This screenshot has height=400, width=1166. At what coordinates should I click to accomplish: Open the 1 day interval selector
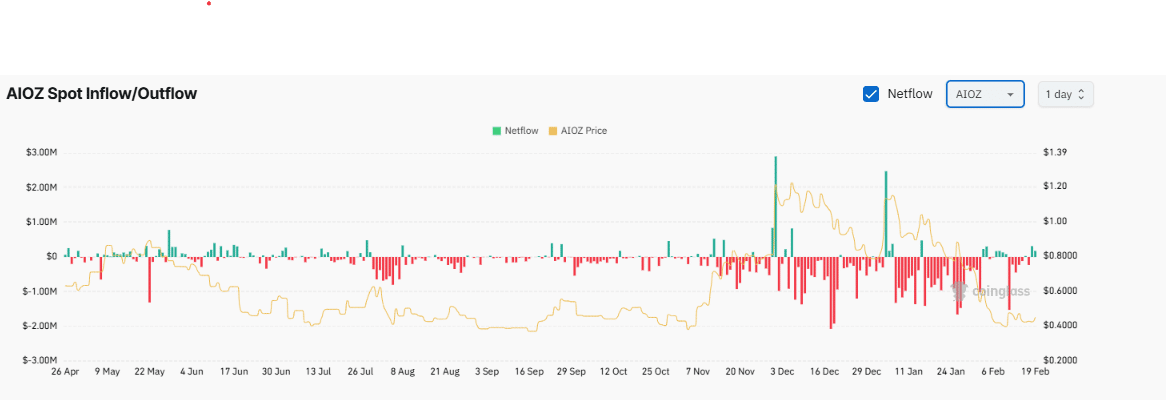point(1064,94)
